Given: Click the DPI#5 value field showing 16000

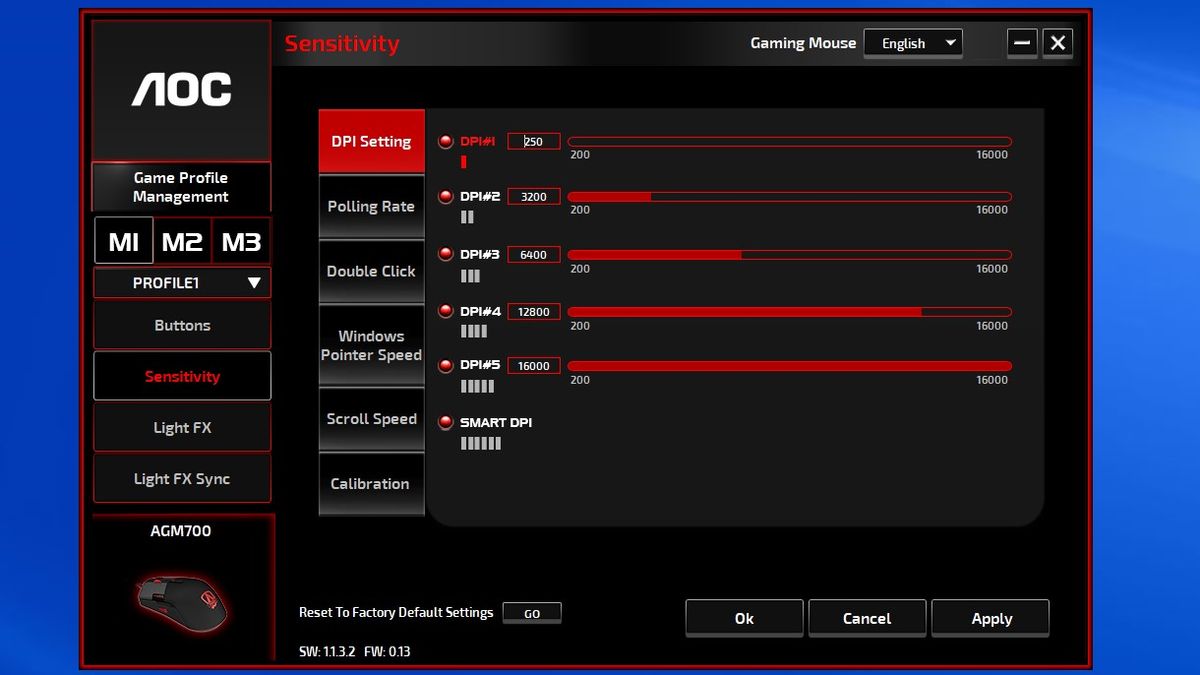Looking at the screenshot, I should 534,365.
